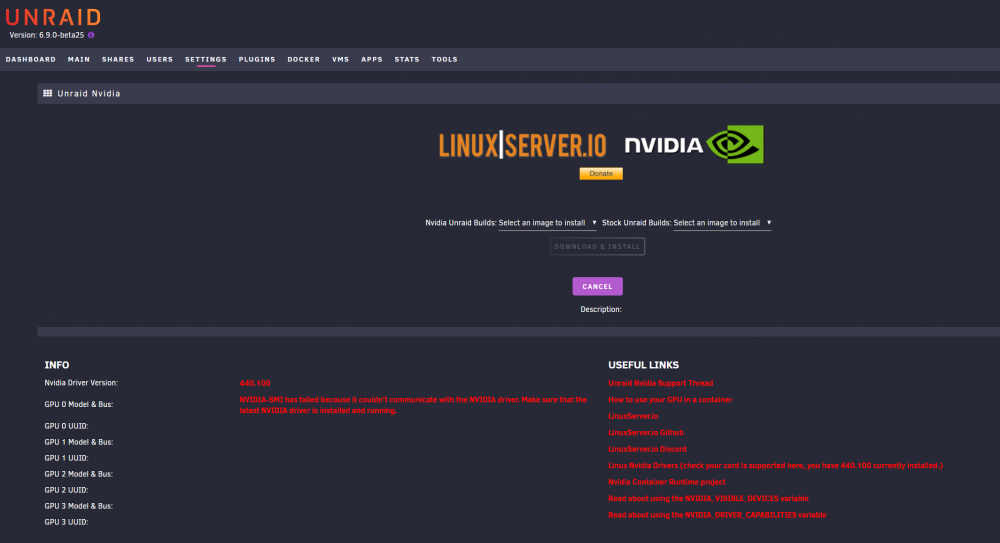Click the UNRAID logo

coord(54,17)
